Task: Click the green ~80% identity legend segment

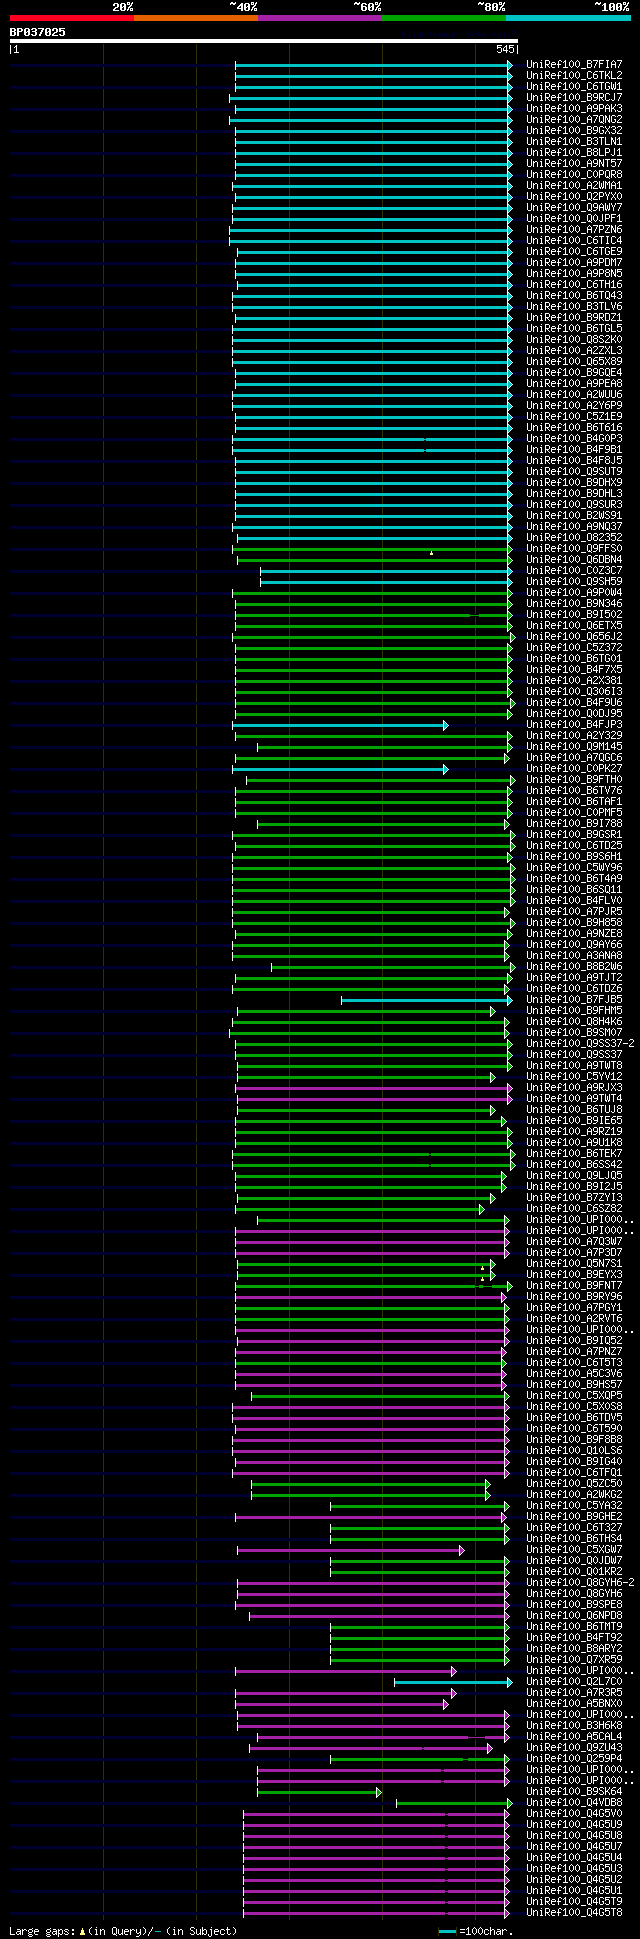Action: 443,18
